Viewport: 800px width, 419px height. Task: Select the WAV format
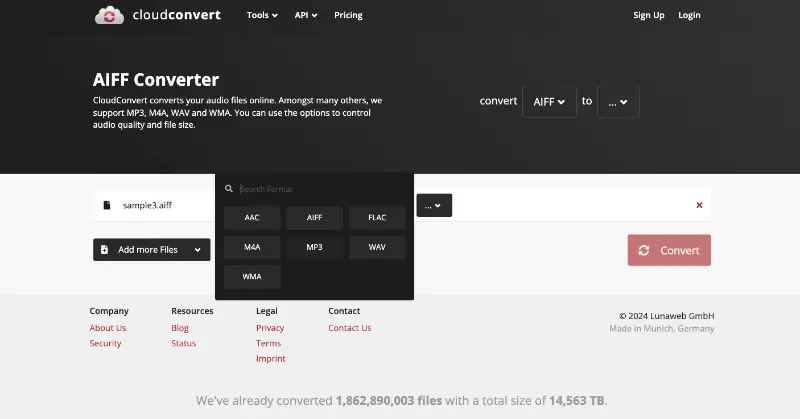377,247
